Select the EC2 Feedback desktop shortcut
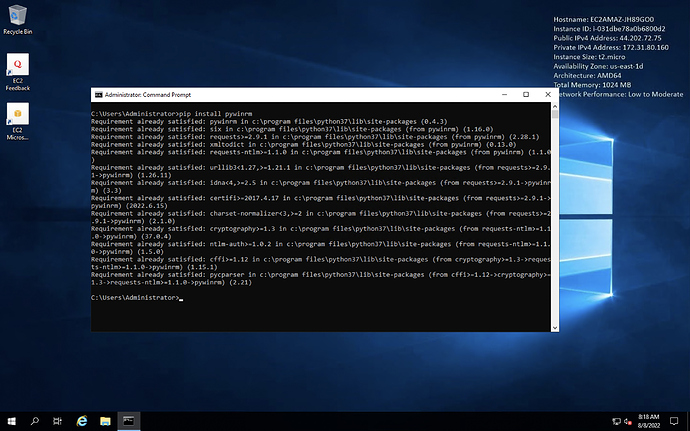 (18, 72)
